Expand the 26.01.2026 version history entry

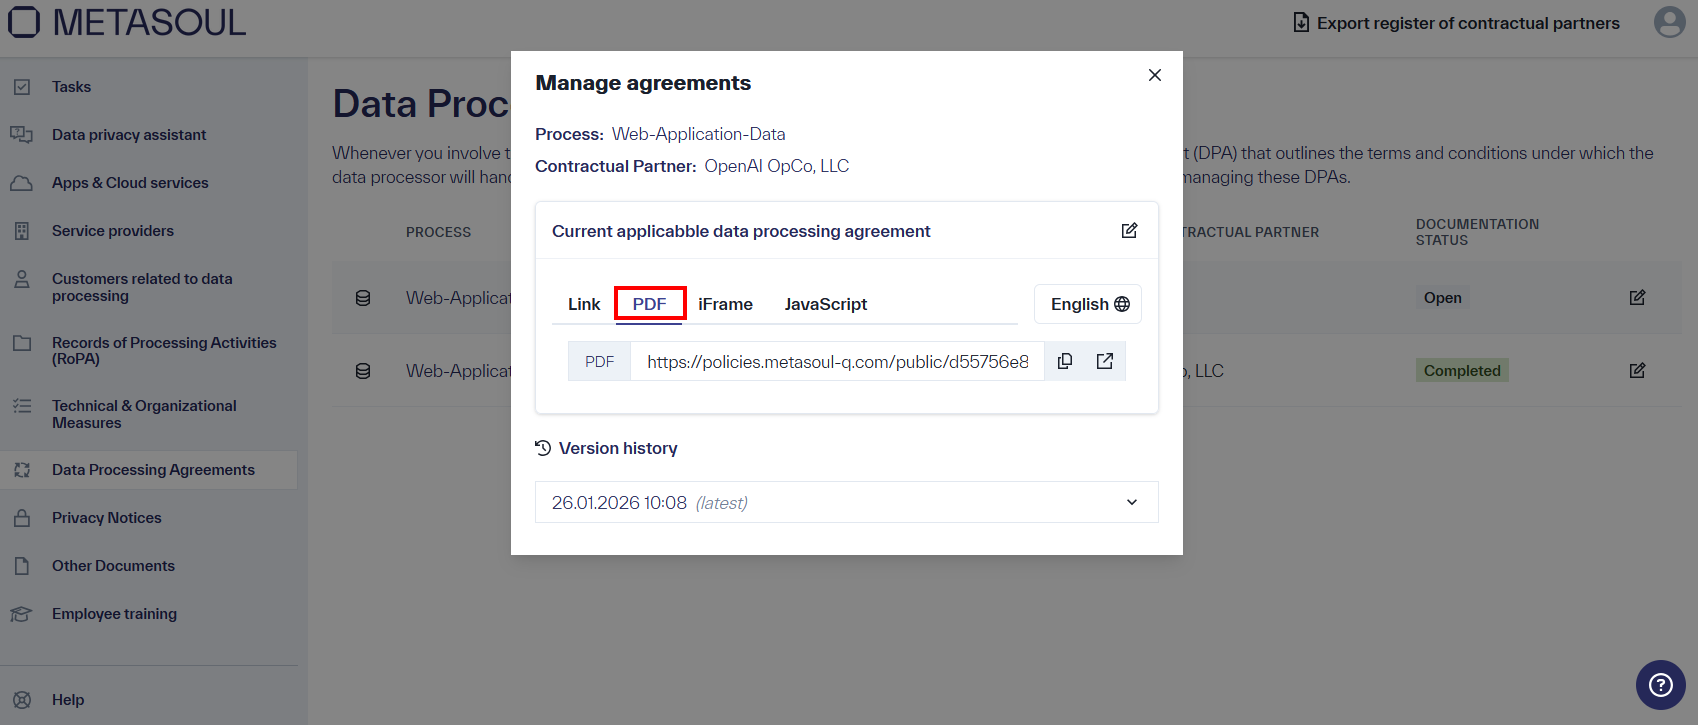(1131, 502)
